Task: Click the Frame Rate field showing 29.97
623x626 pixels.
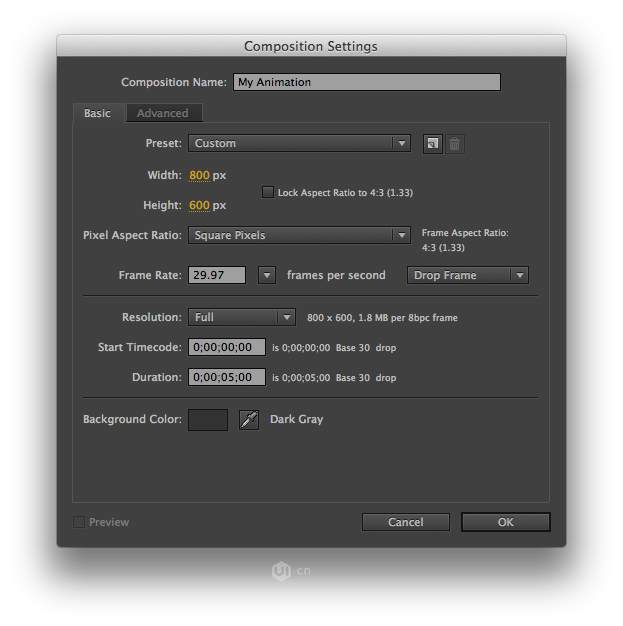Action: click(217, 275)
